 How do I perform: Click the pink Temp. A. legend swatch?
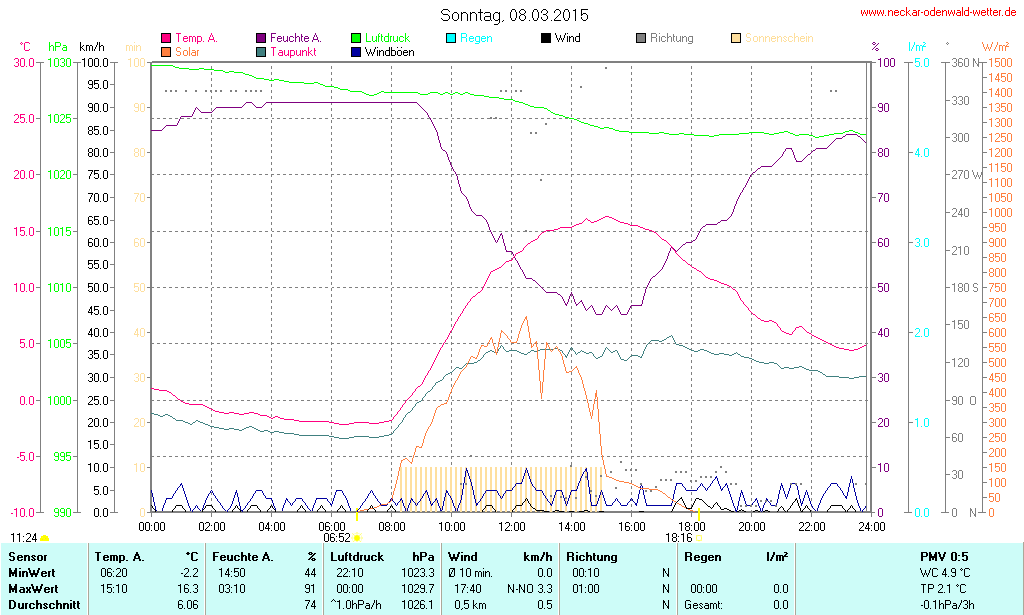tap(165, 38)
